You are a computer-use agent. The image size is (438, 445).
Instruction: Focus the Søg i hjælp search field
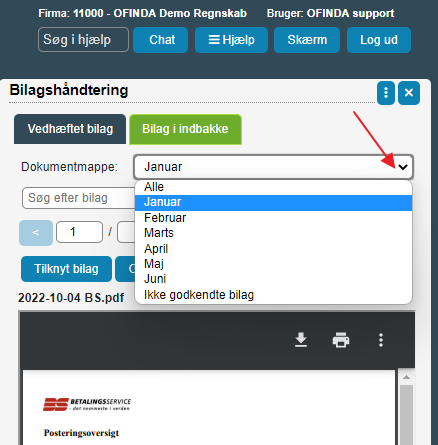coord(83,40)
